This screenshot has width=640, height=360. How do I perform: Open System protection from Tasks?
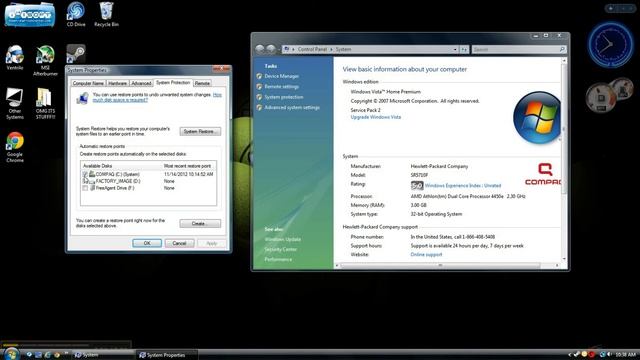point(284,97)
